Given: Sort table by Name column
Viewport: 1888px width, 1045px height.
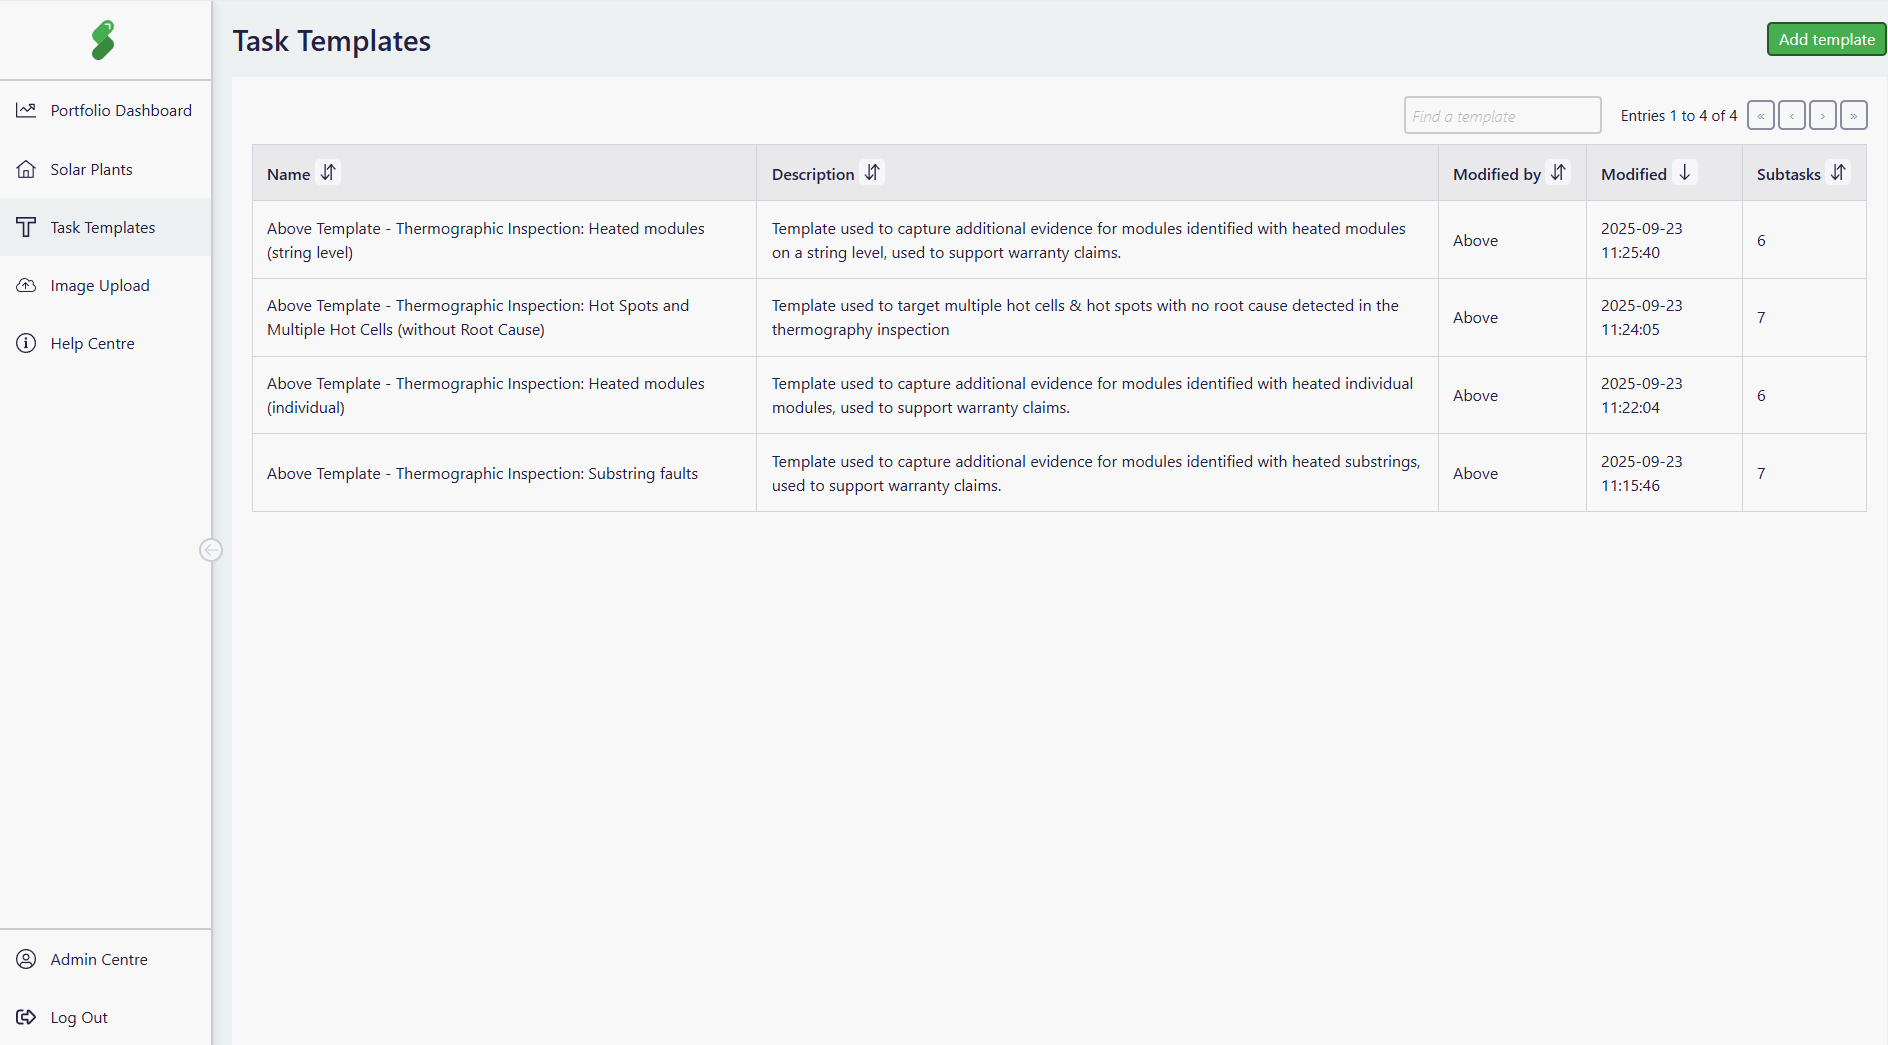Looking at the screenshot, I should click(x=328, y=173).
